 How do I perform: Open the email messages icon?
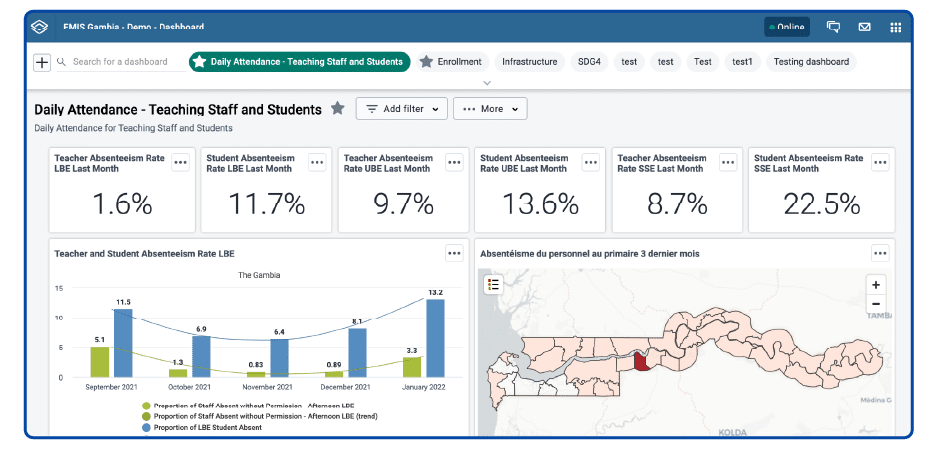(x=864, y=27)
